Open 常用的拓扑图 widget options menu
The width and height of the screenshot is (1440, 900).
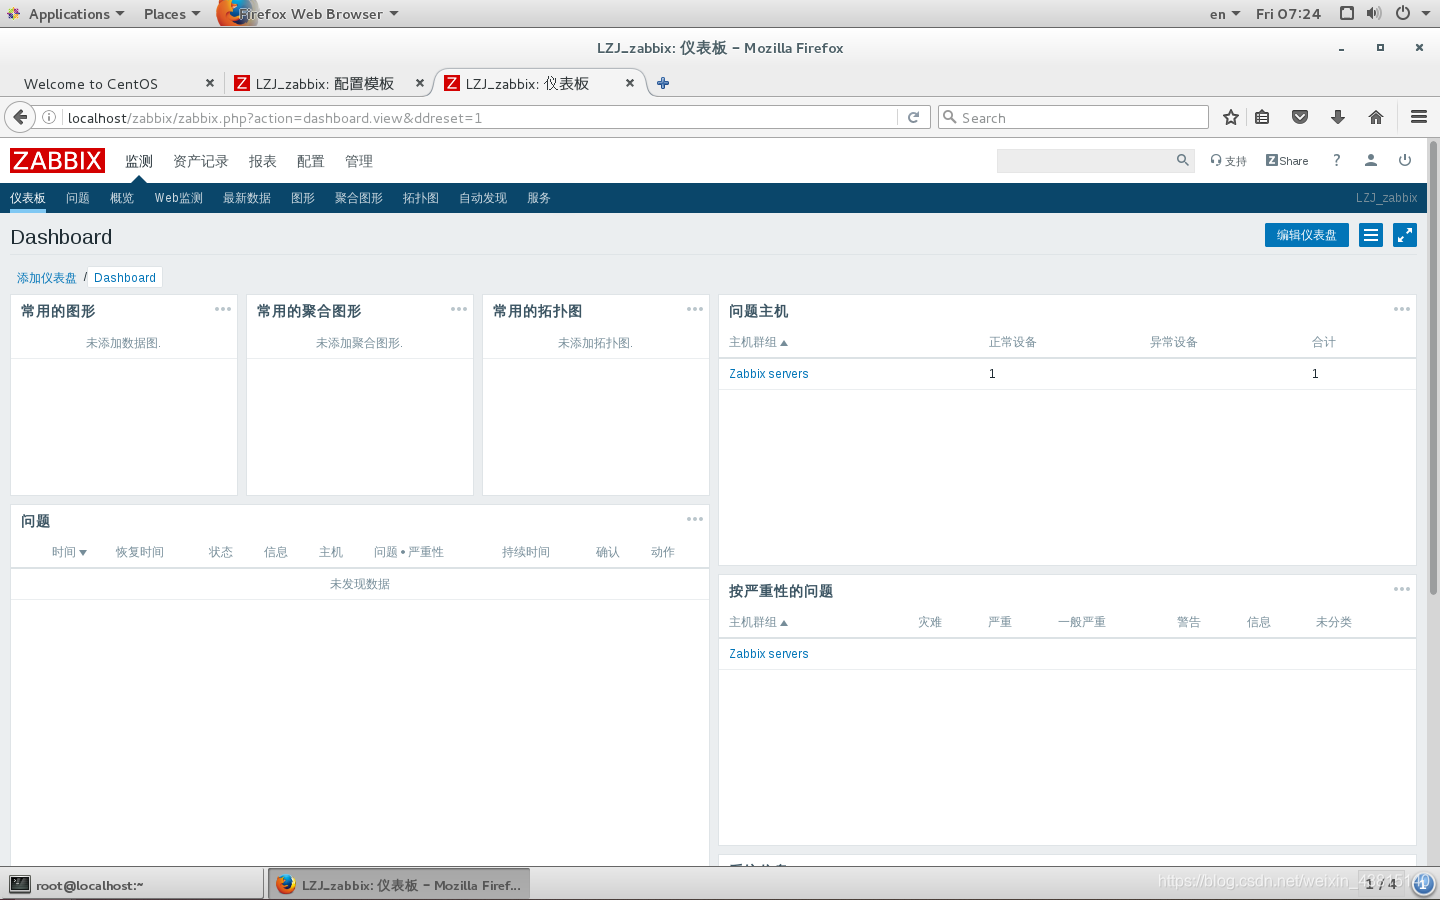[695, 309]
